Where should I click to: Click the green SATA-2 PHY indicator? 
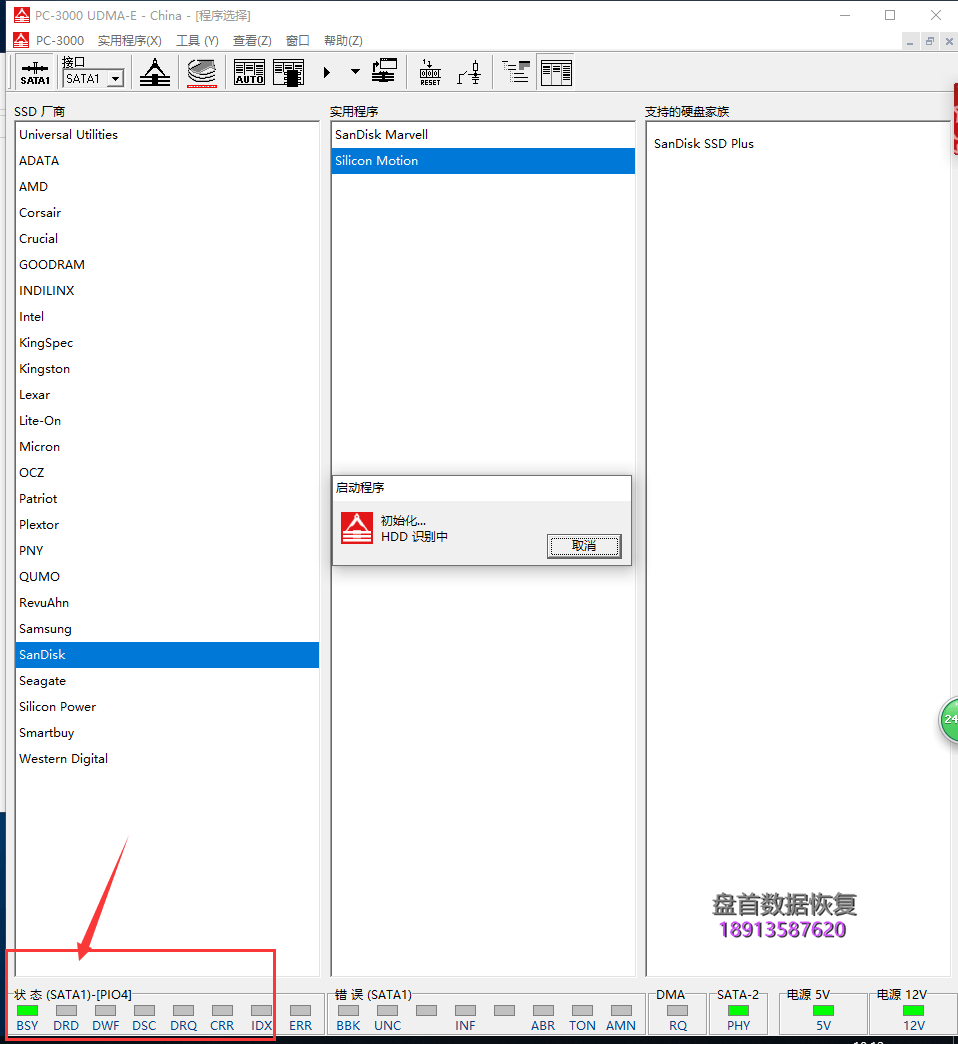(x=738, y=1010)
